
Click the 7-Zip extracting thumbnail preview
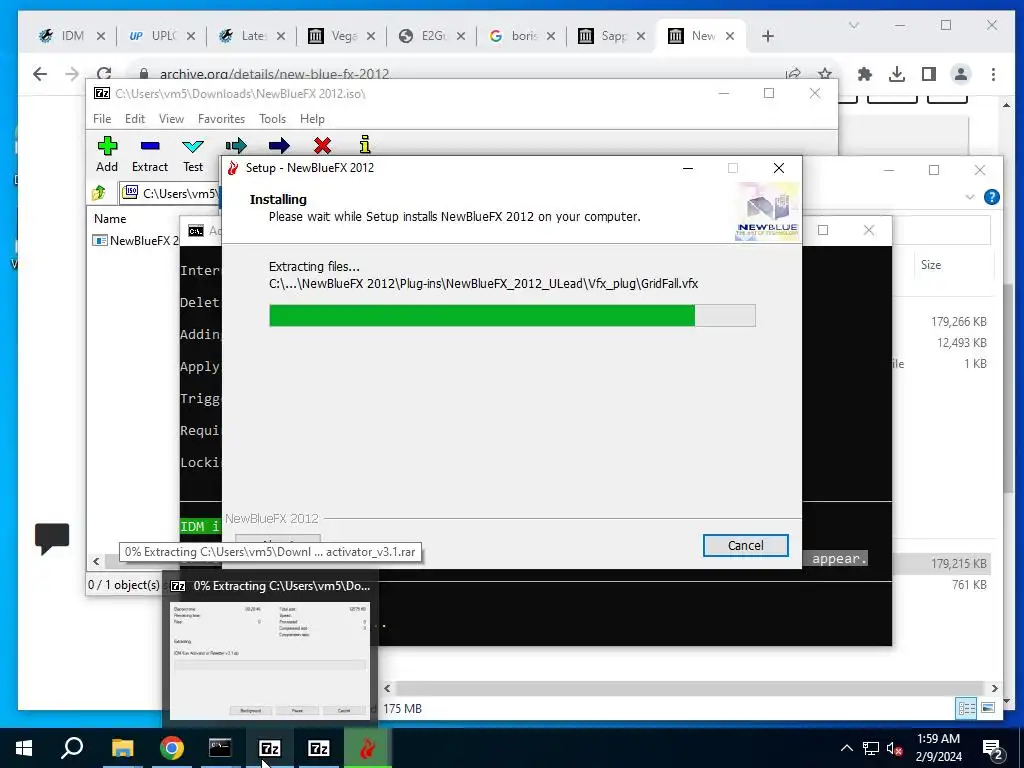coord(270,660)
